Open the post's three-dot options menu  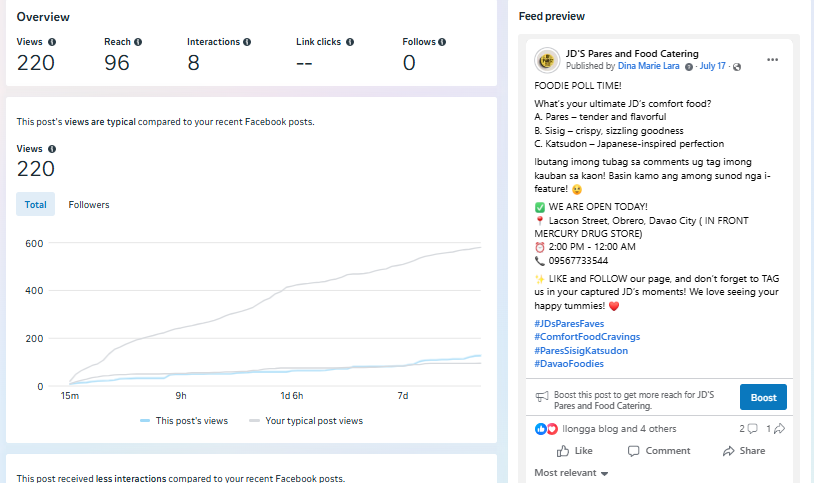click(x=772, y=60)
